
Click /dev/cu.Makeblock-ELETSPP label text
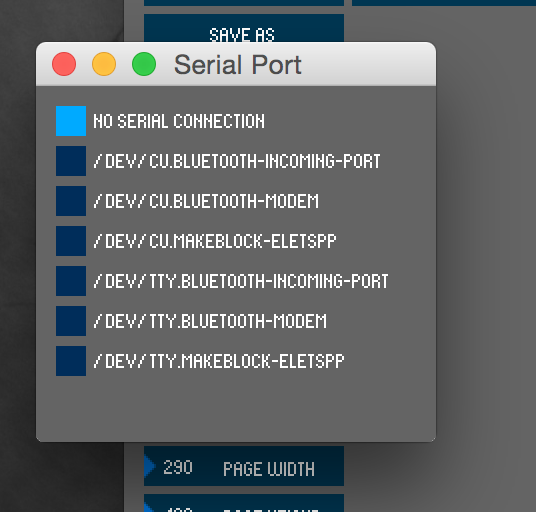click(x=215, y=241)
